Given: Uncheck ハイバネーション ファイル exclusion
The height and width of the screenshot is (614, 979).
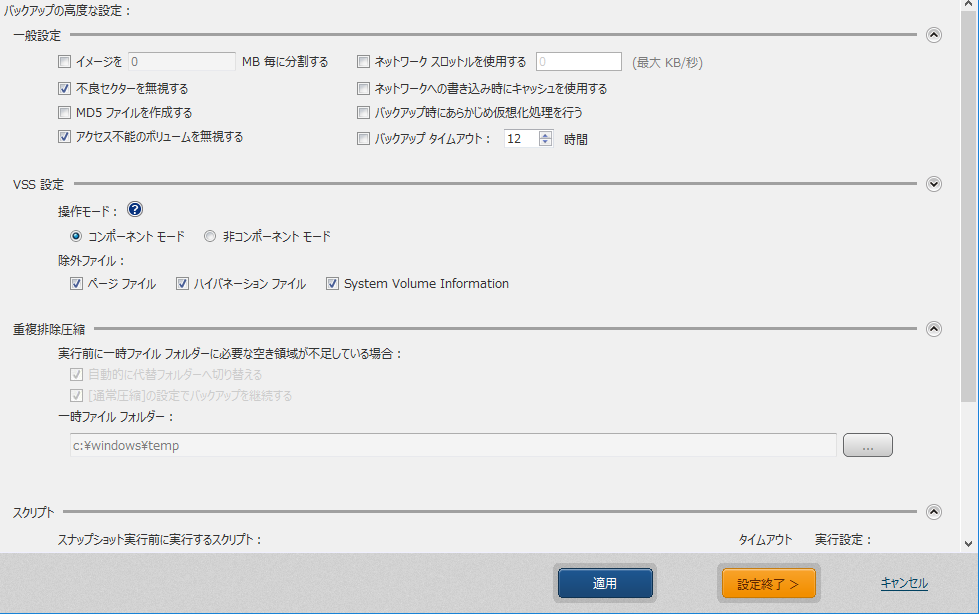Looking at the screenshot, I should pos(183,284).
